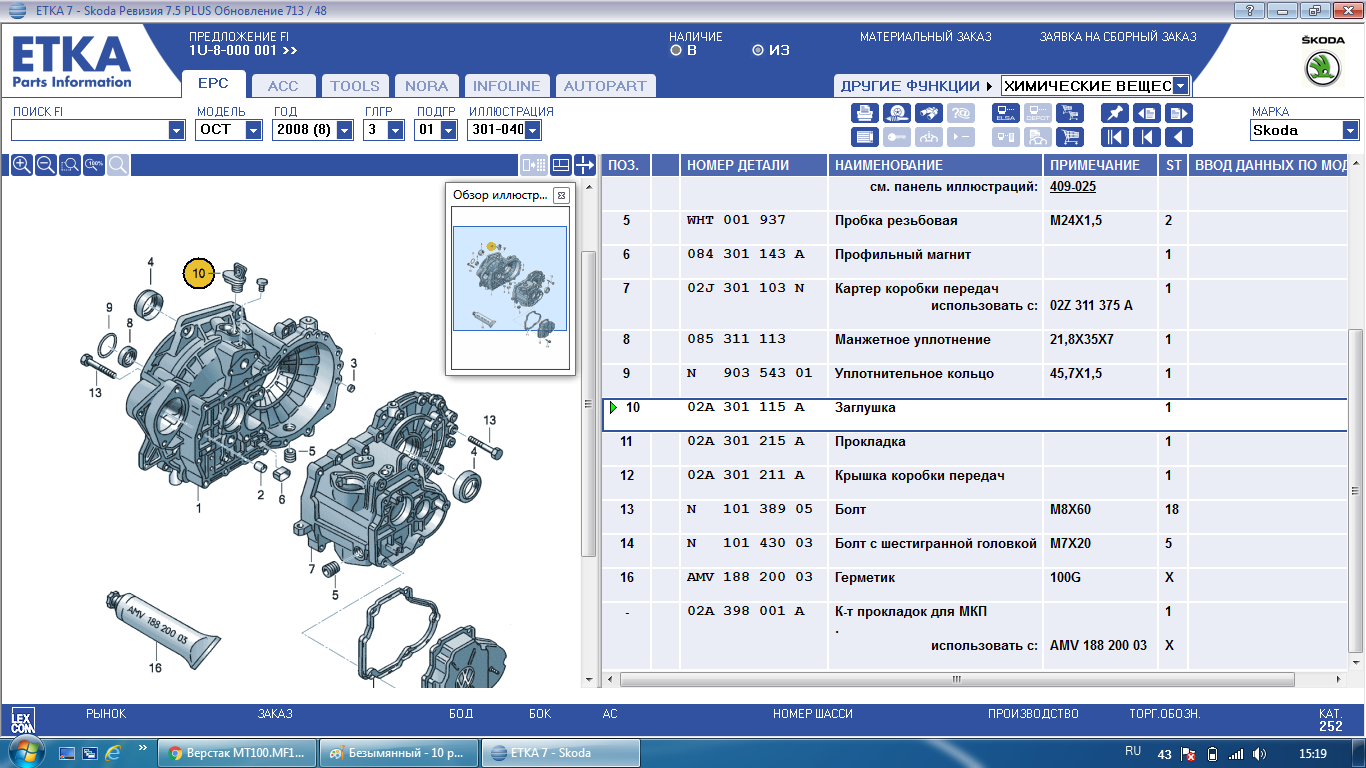Open the ГОД dropdown showing 2008 (8)

[x=345, y=130]
